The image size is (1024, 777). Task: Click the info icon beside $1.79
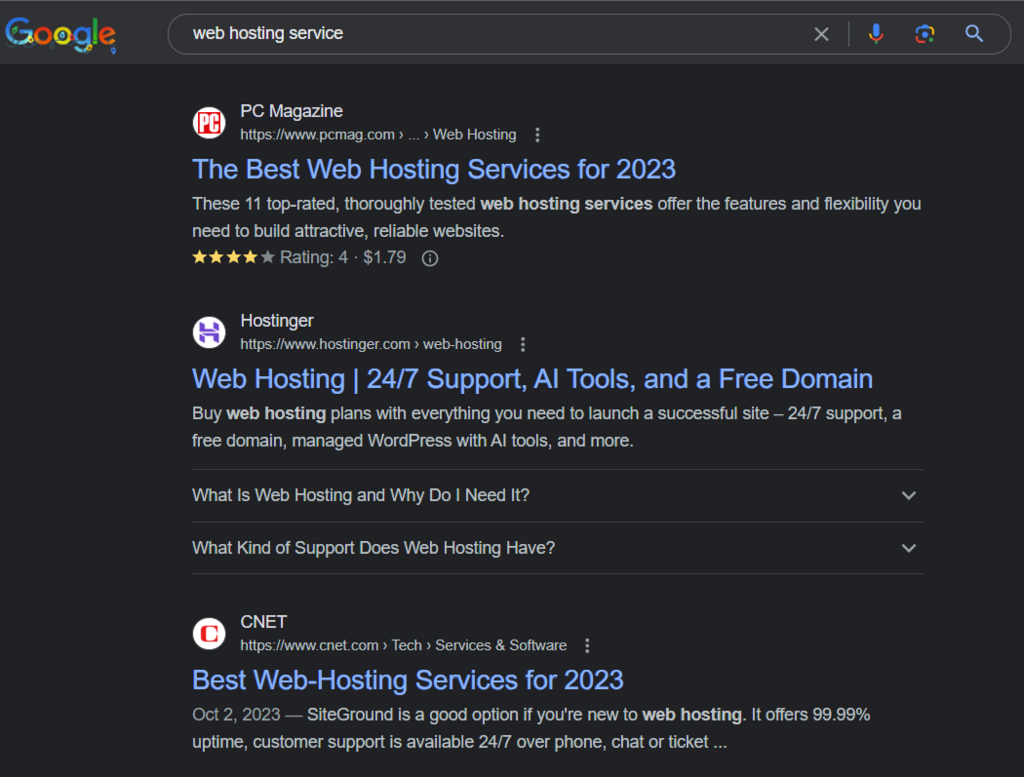pyautogui.click(x=430, y=259)
